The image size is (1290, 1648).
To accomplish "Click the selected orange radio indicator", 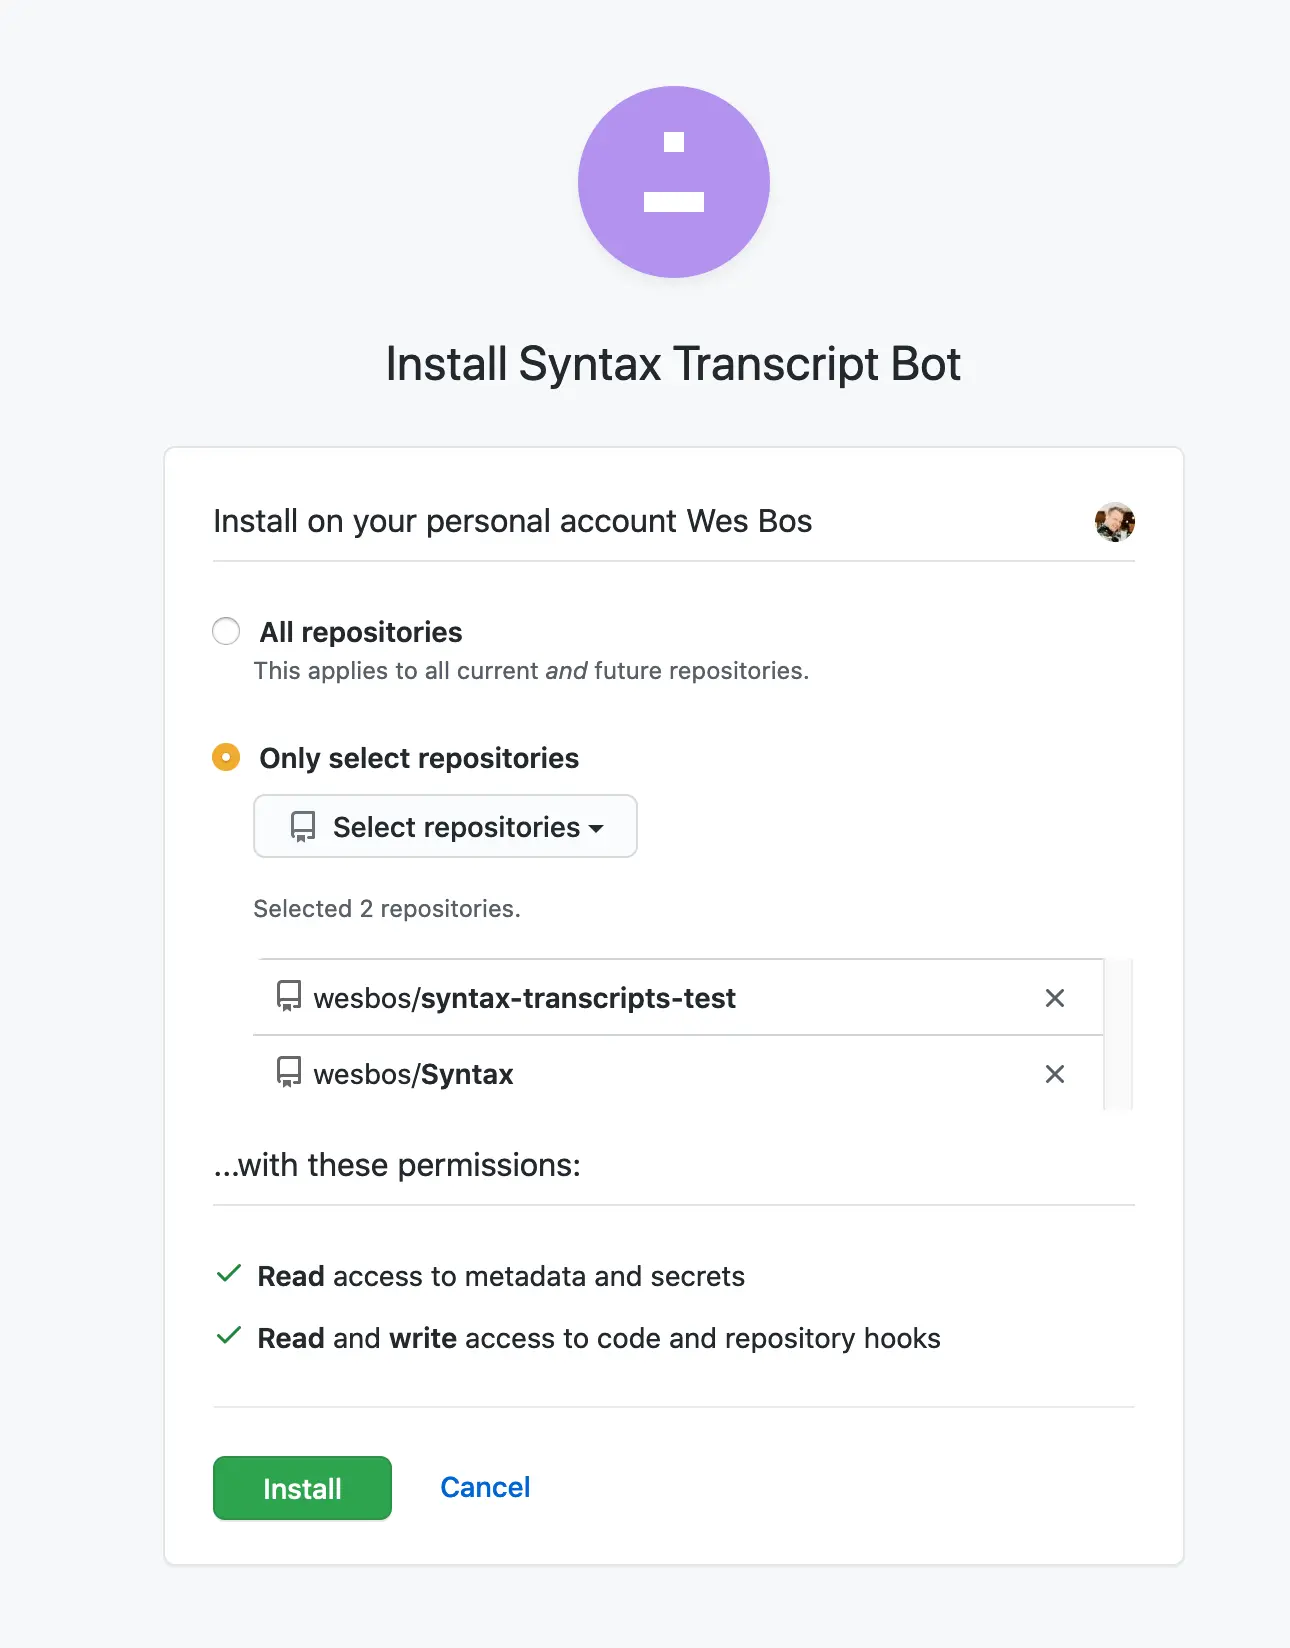I will [x=226, y=757].
